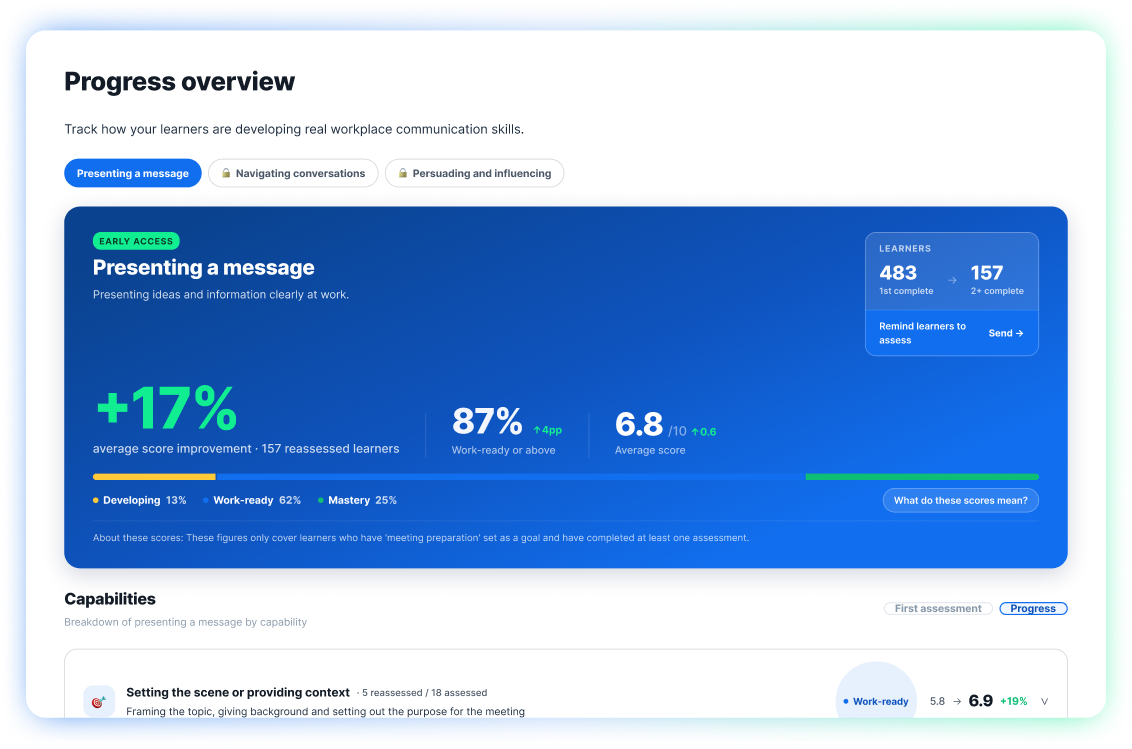The image size is (1132, 749).
Task: Click the yellow Developing segment of the score bar
Action: click(154, 477)
